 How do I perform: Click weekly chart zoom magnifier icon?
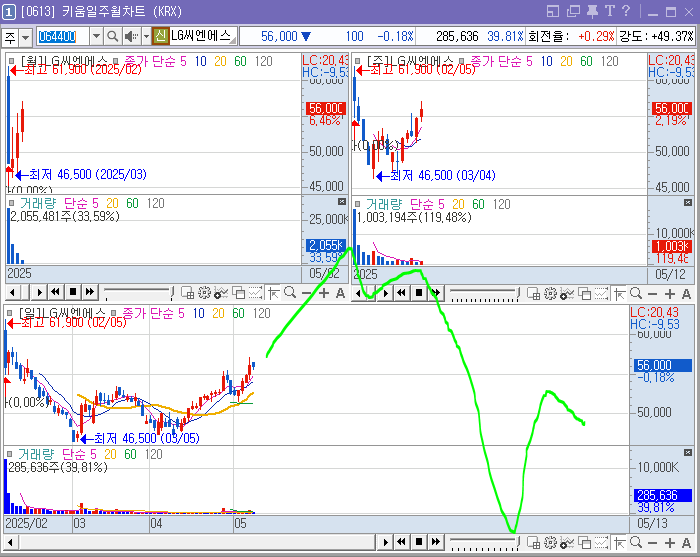click(636, 293)
